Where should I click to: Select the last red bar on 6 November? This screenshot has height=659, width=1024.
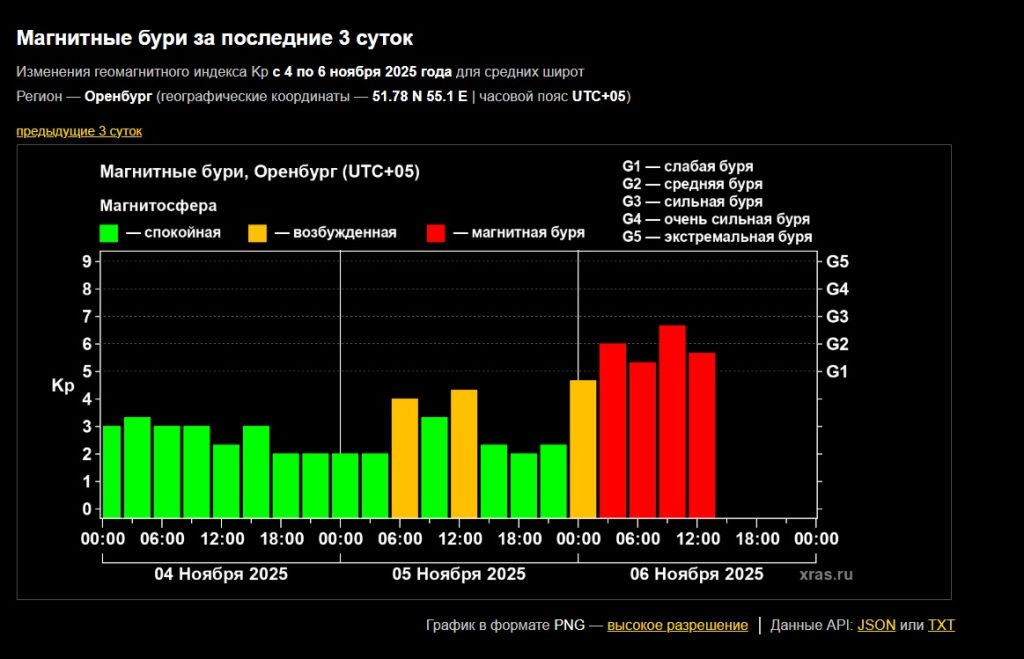702,434
